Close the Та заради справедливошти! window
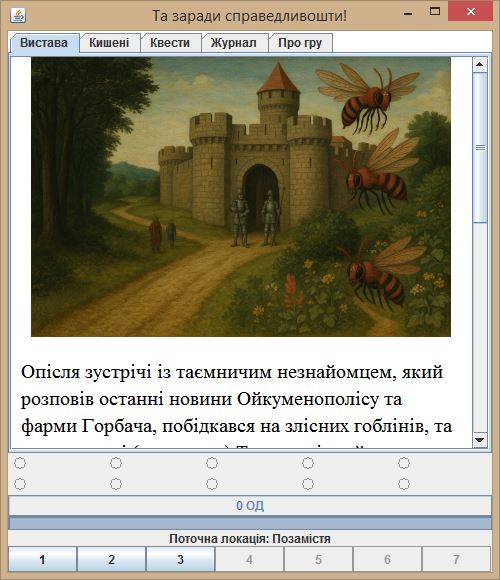The width and height of the screenshot is (500, 580). click(x=470, y=11)
